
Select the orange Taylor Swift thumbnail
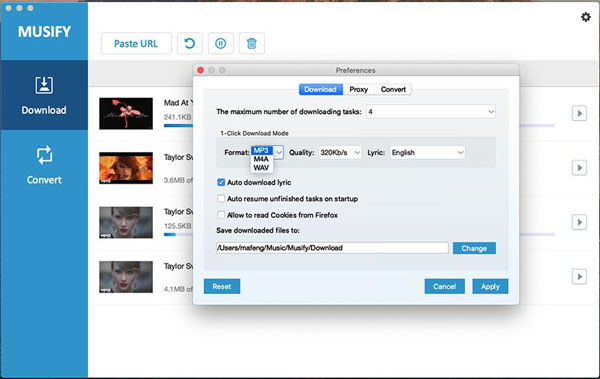pyautogui.click(x=126, y=168)
